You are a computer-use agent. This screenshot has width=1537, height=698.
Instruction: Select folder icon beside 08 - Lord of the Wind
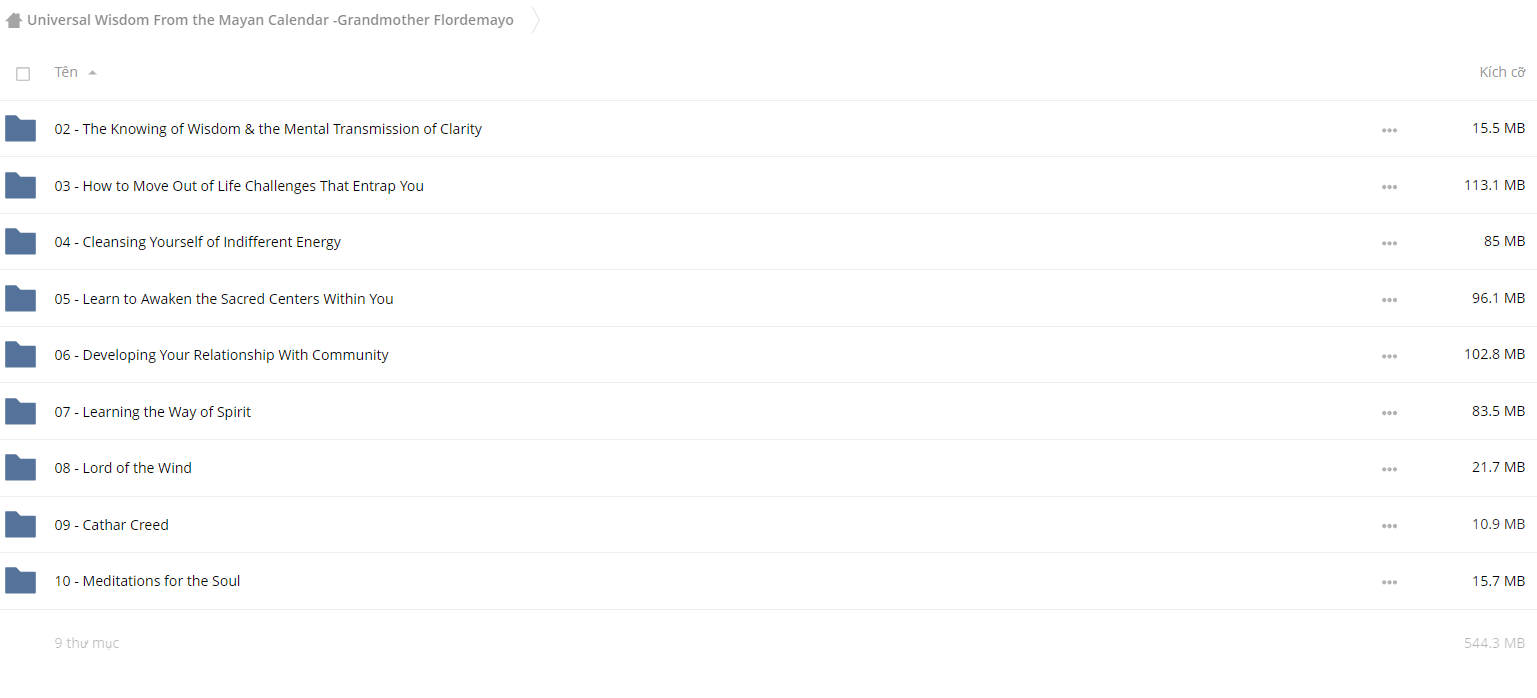click(x=20, y=468)
